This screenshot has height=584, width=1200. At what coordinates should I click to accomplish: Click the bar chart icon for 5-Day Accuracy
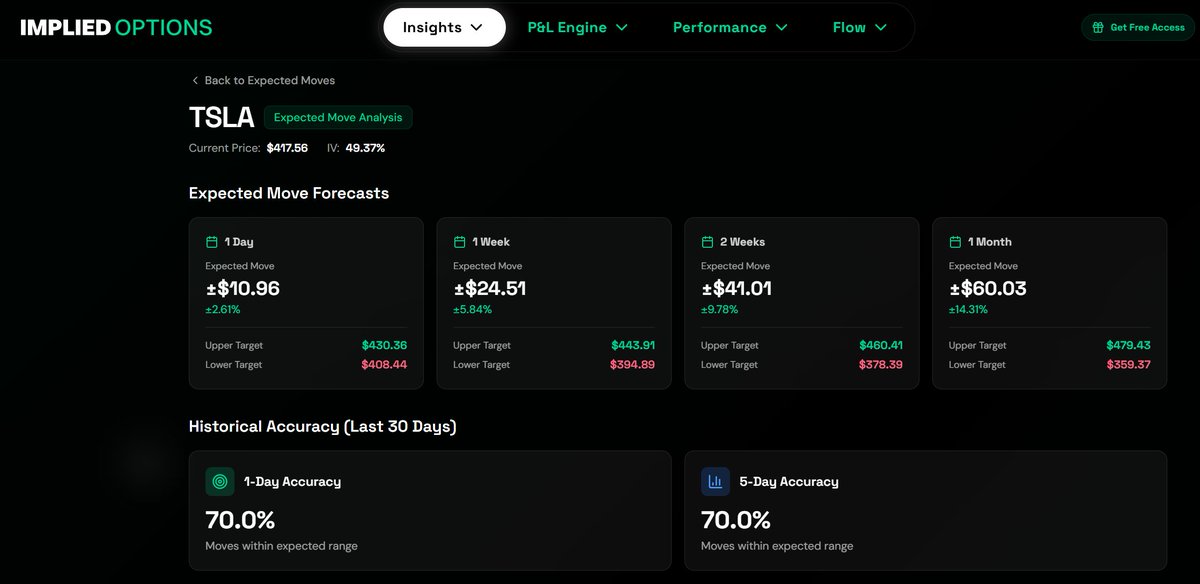coord(715,481)
